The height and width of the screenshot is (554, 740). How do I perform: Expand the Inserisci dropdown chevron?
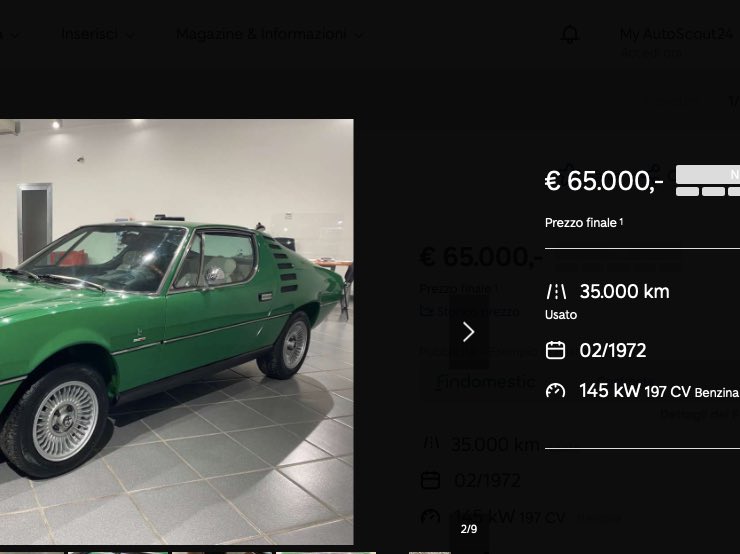point(131,35)
